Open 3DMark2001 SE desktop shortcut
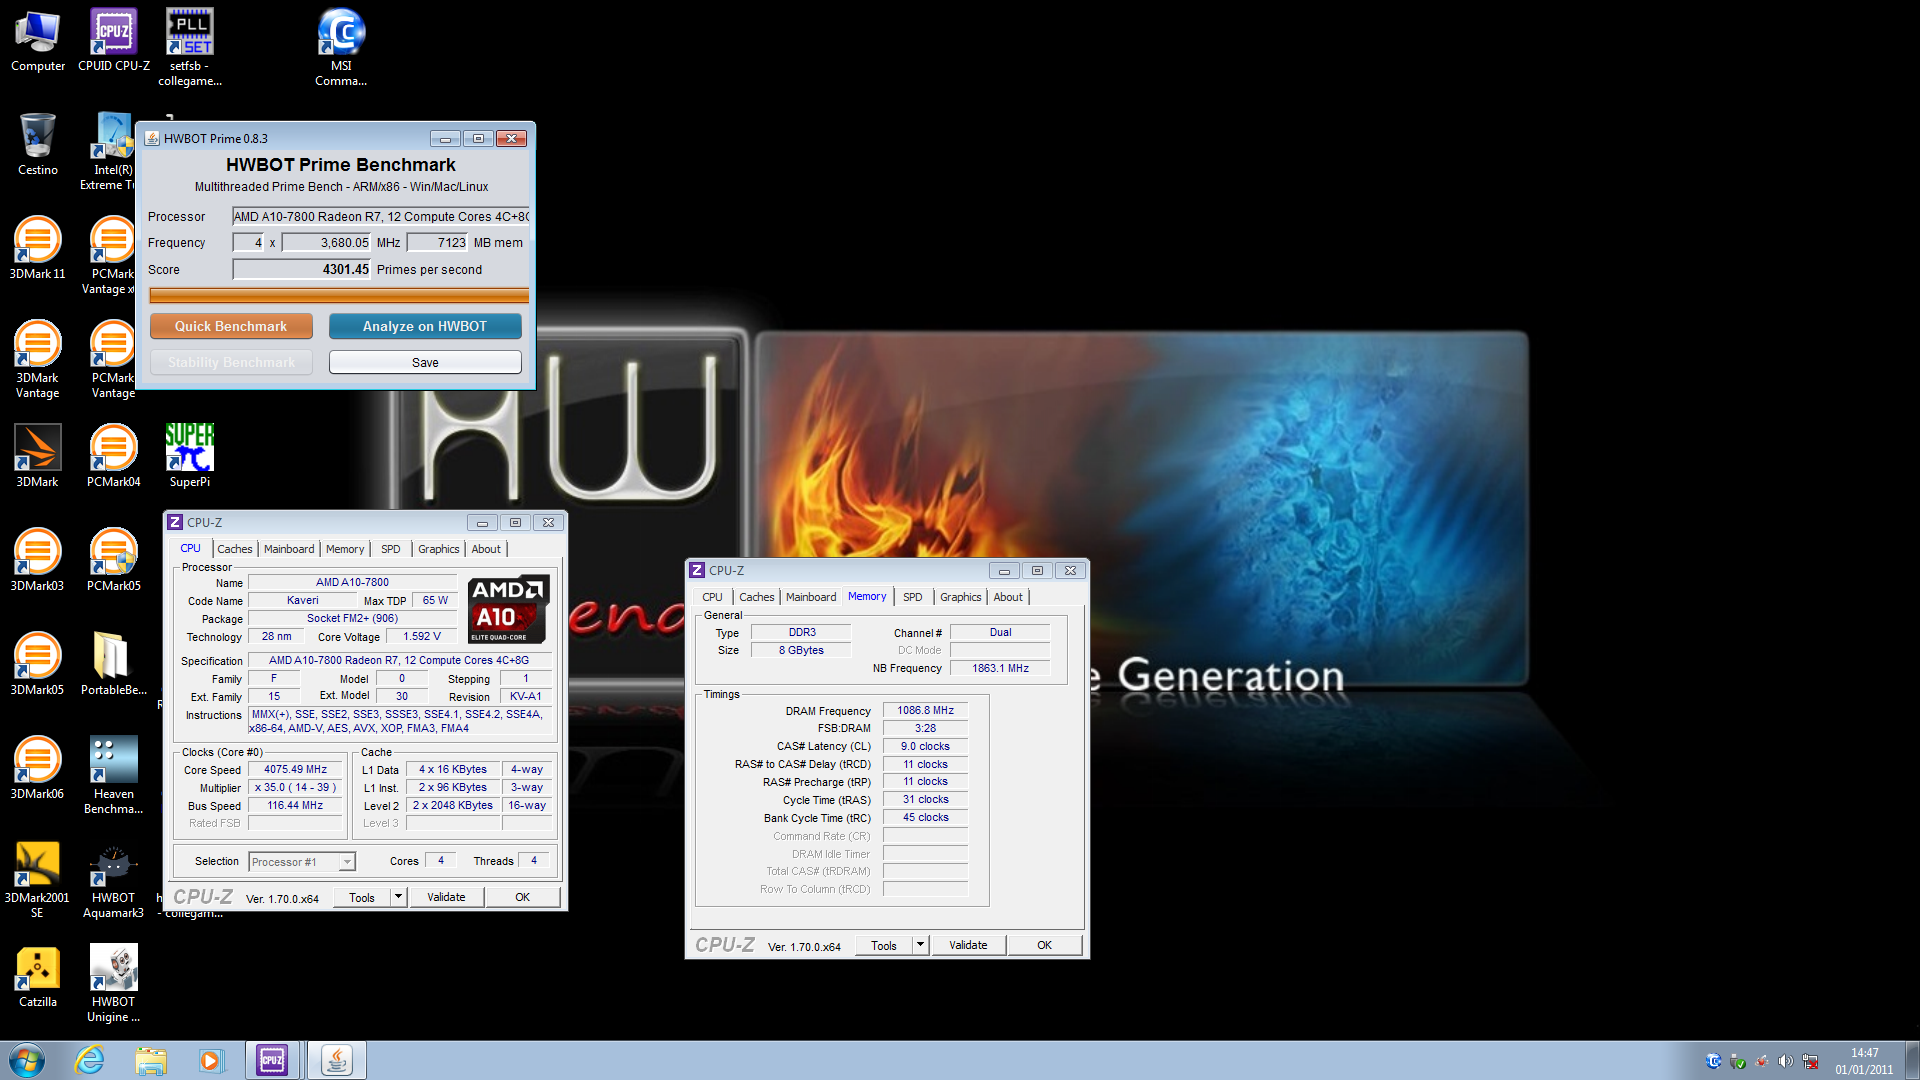This screenshot has height=1080, width=1920. point(38,881)
